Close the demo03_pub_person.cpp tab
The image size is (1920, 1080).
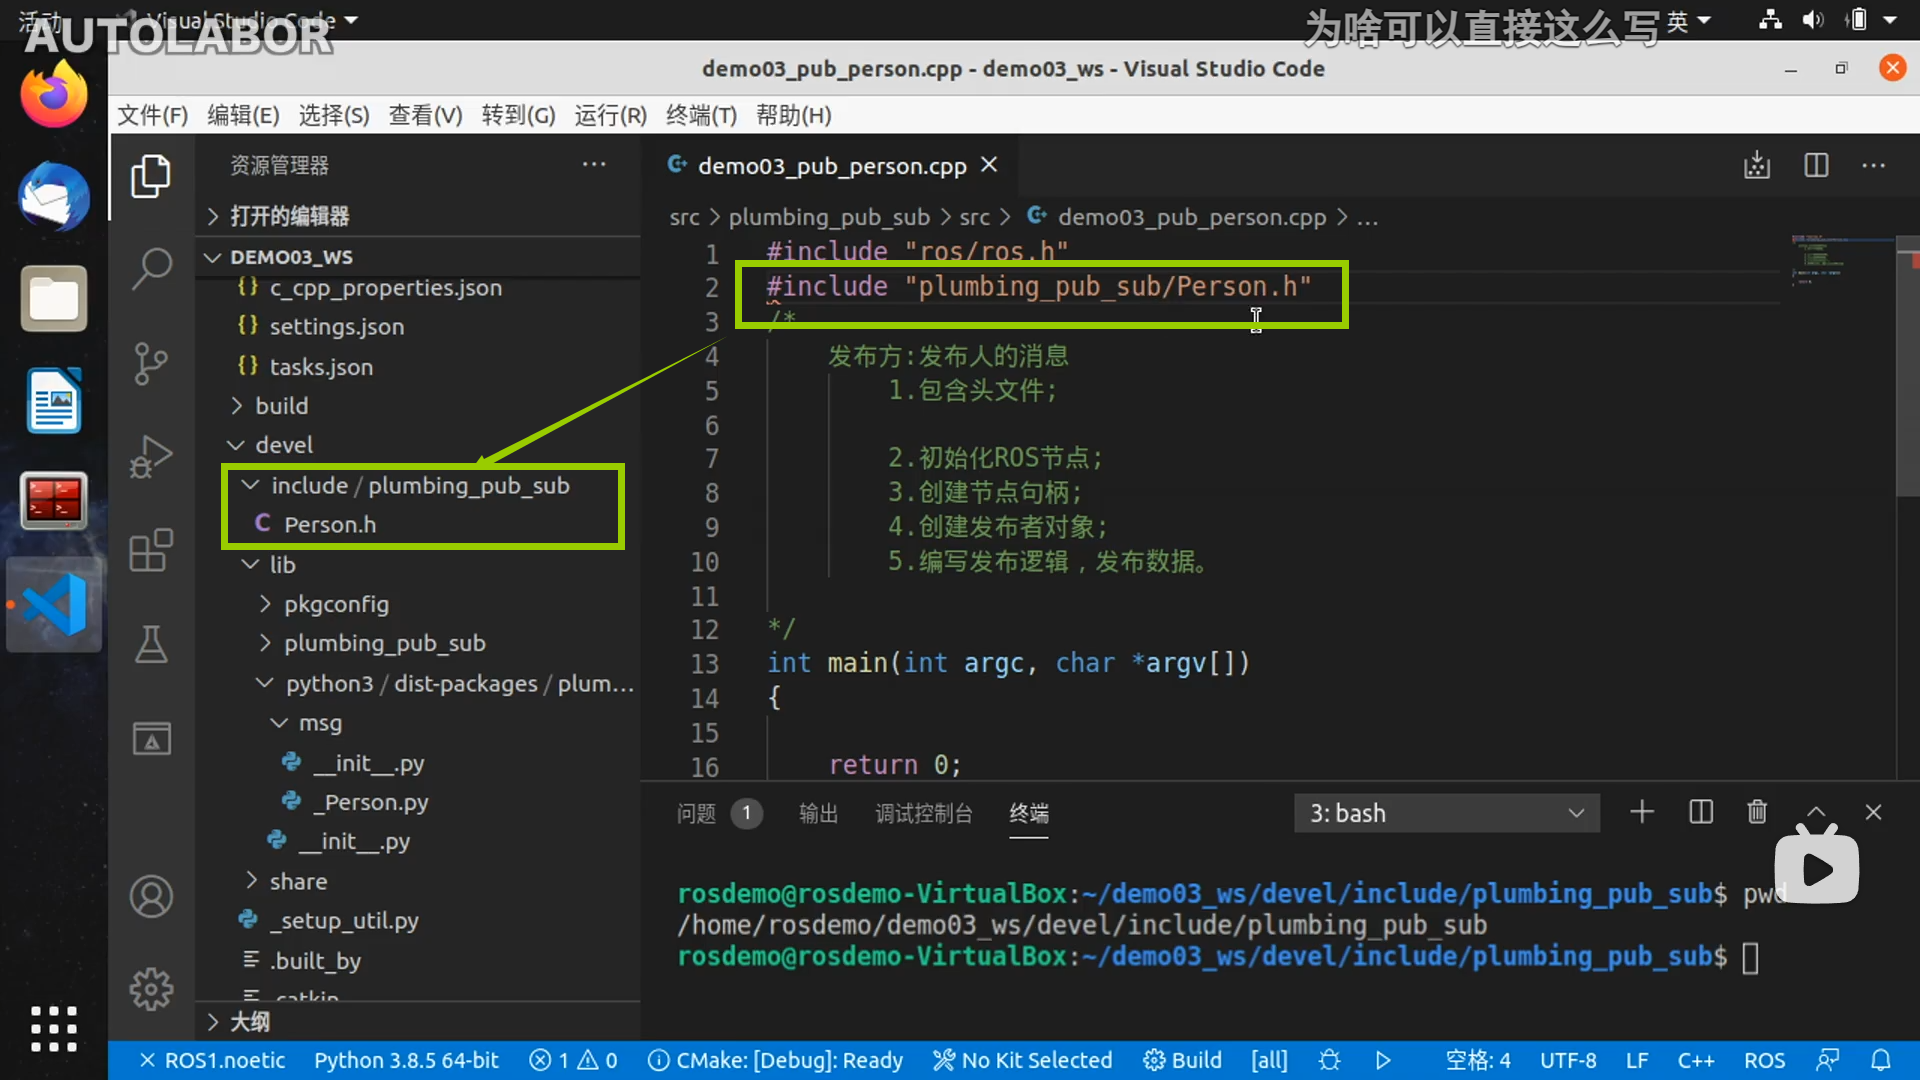click(x=989, y=165)
